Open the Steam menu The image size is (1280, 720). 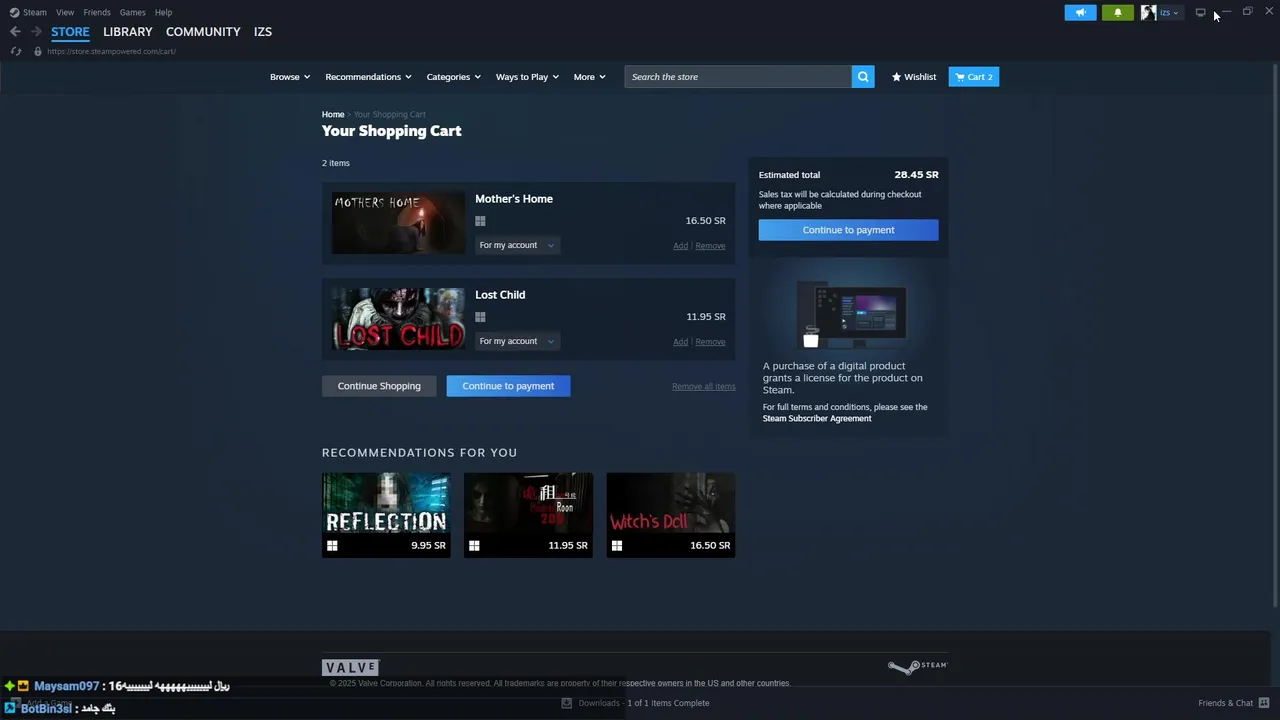point(35,12)
